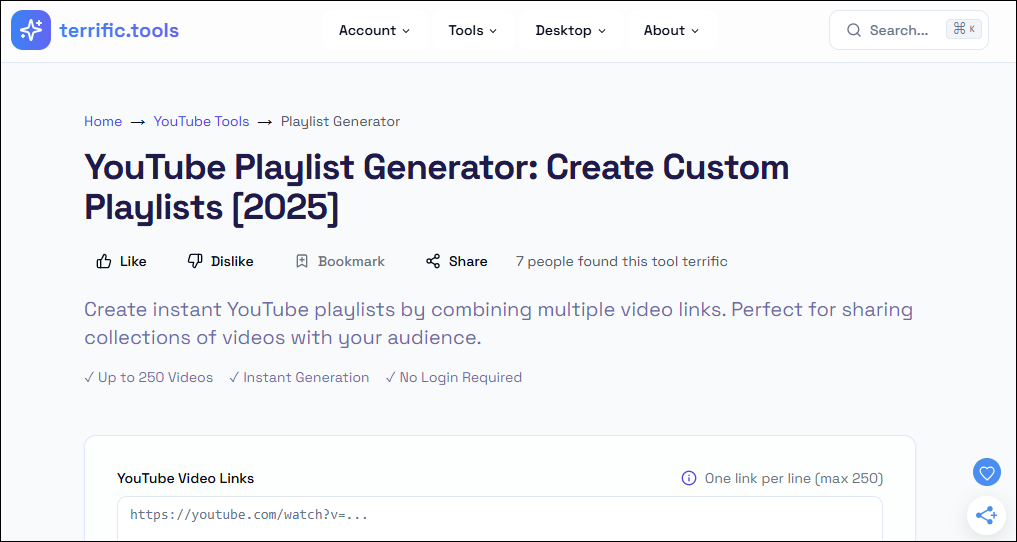Screen dimensions: 1017x542
Task: Like this tool
Action: pos(121,261)
